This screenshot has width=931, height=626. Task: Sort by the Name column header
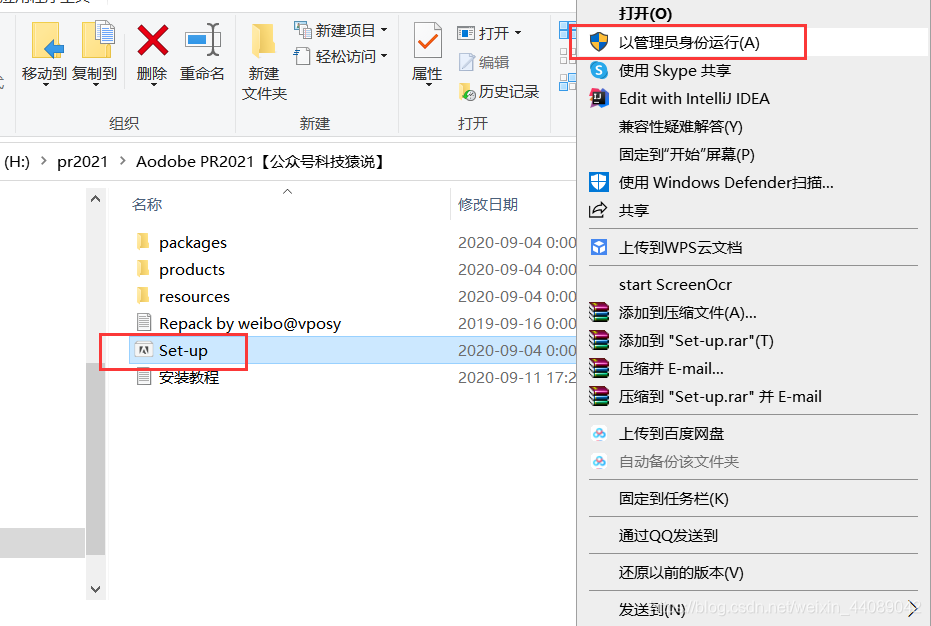[x=147, y=204]
